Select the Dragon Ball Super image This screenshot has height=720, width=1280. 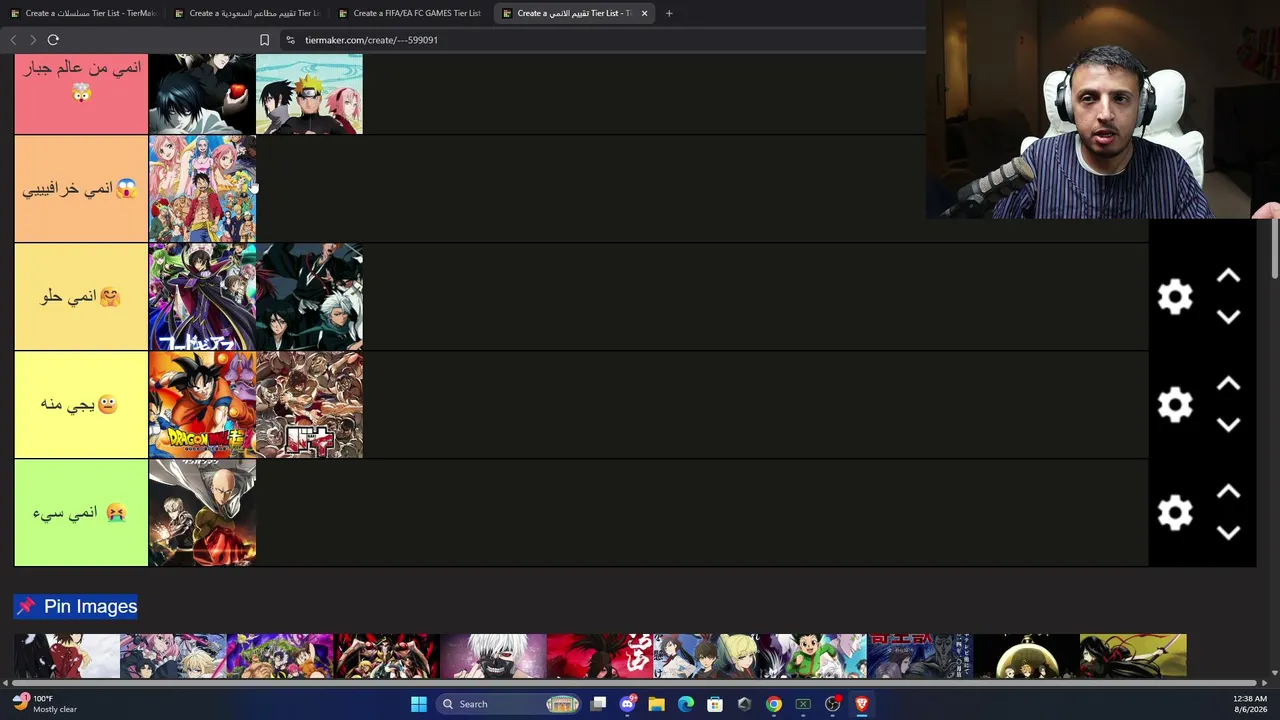(x=202, y=405)
